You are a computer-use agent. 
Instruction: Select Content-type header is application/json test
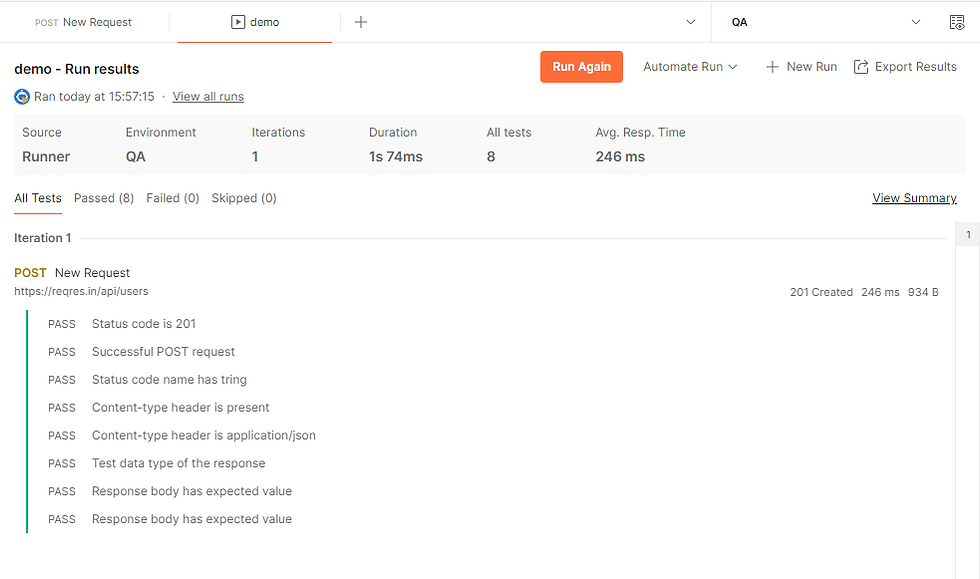pyautogui.click(x=204, y=436)
